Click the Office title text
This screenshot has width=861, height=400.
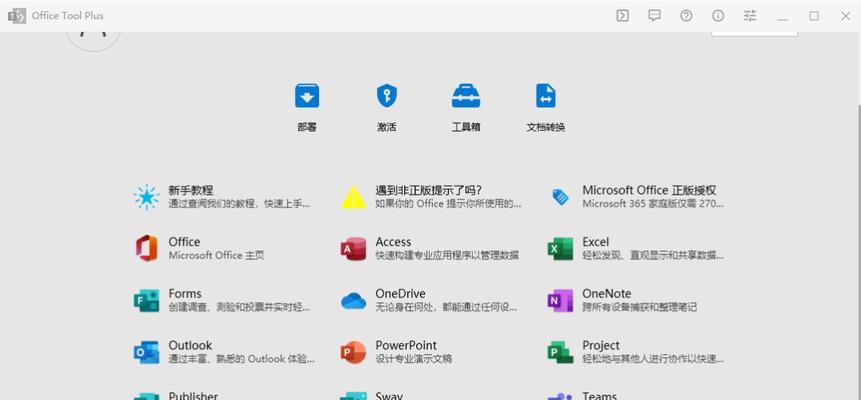tap(184, 242)
